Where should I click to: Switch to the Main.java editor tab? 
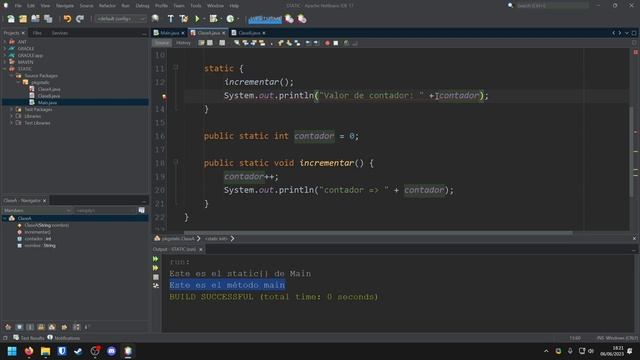pyautogui.click(x=169, y=33)
